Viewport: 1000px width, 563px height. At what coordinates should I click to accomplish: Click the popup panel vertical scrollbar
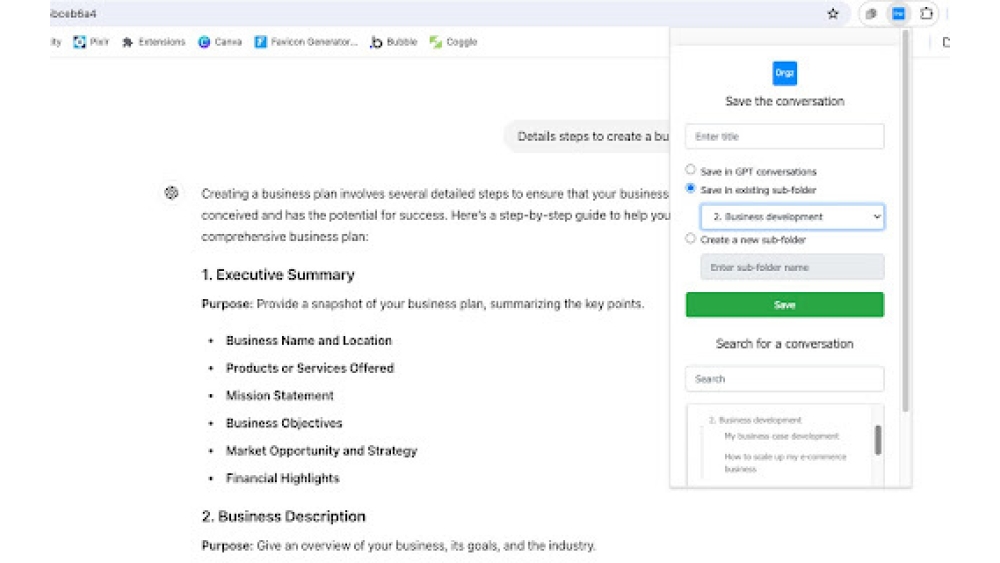click(905, 220)
